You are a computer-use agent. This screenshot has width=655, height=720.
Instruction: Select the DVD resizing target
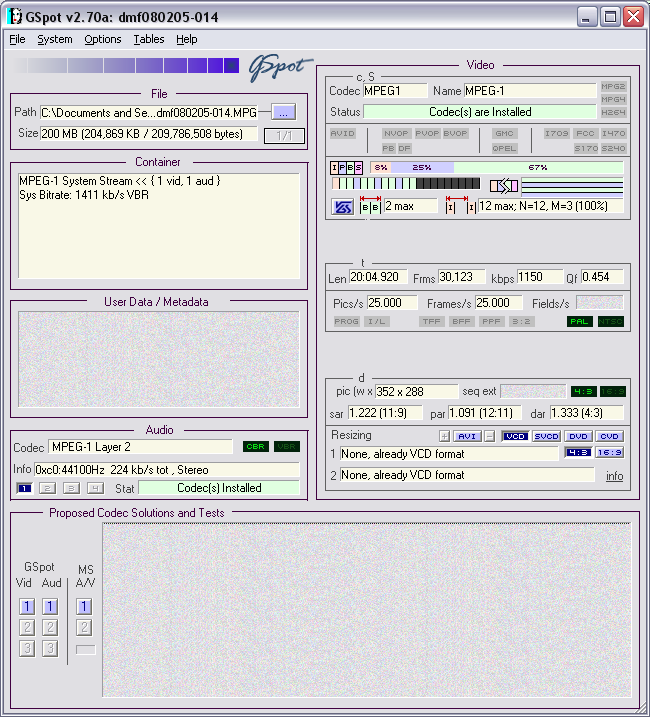[x=578, y=437]
